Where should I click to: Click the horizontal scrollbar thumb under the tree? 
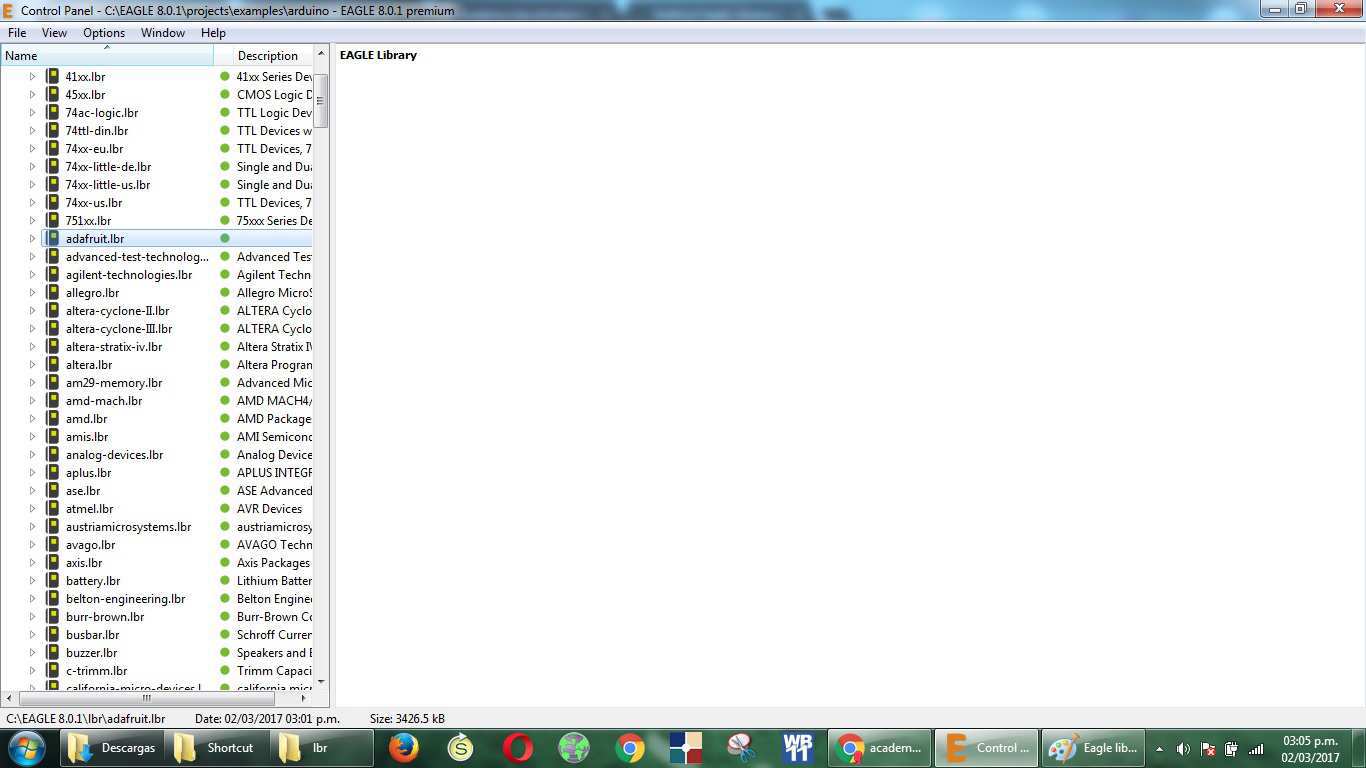click(x=147, y=698)
